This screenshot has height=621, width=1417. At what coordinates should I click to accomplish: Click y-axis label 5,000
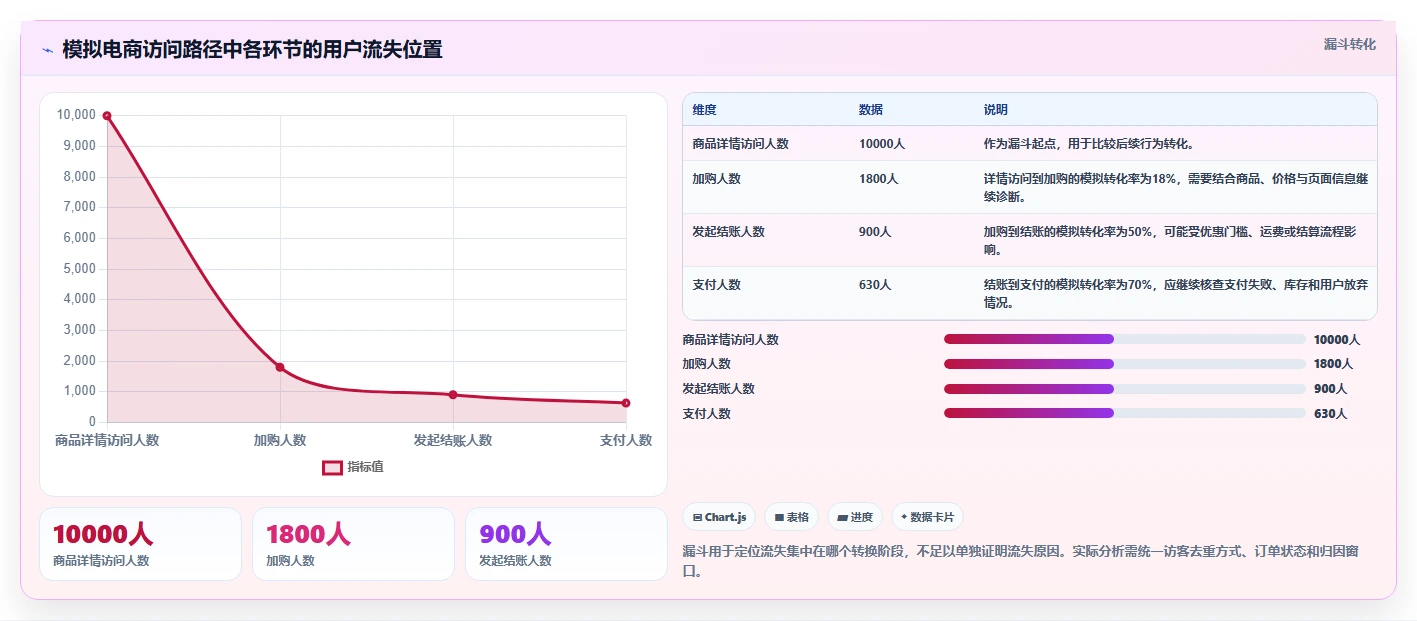[x=79, y=269]
